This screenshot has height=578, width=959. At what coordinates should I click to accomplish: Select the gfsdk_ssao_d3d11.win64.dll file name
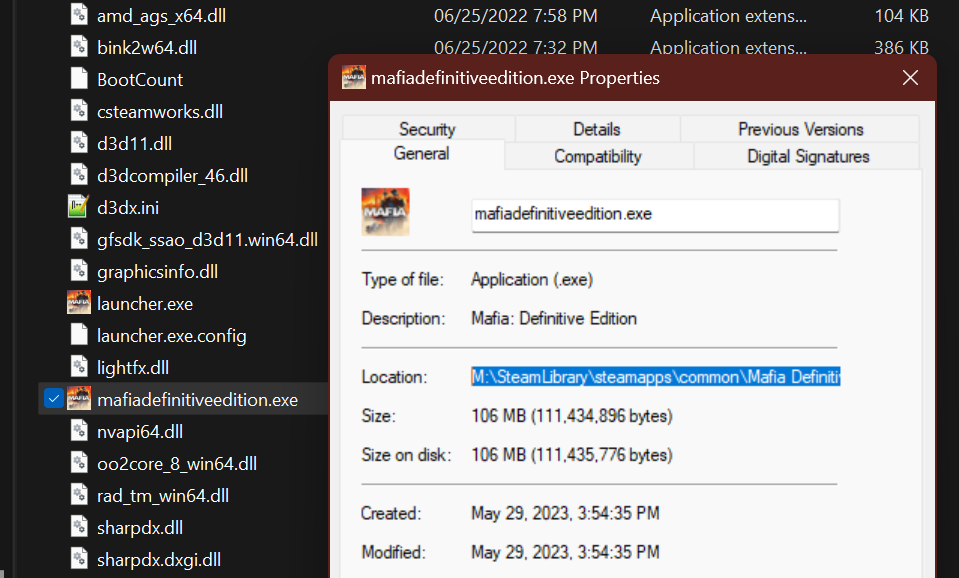click(x=207, y=240)
